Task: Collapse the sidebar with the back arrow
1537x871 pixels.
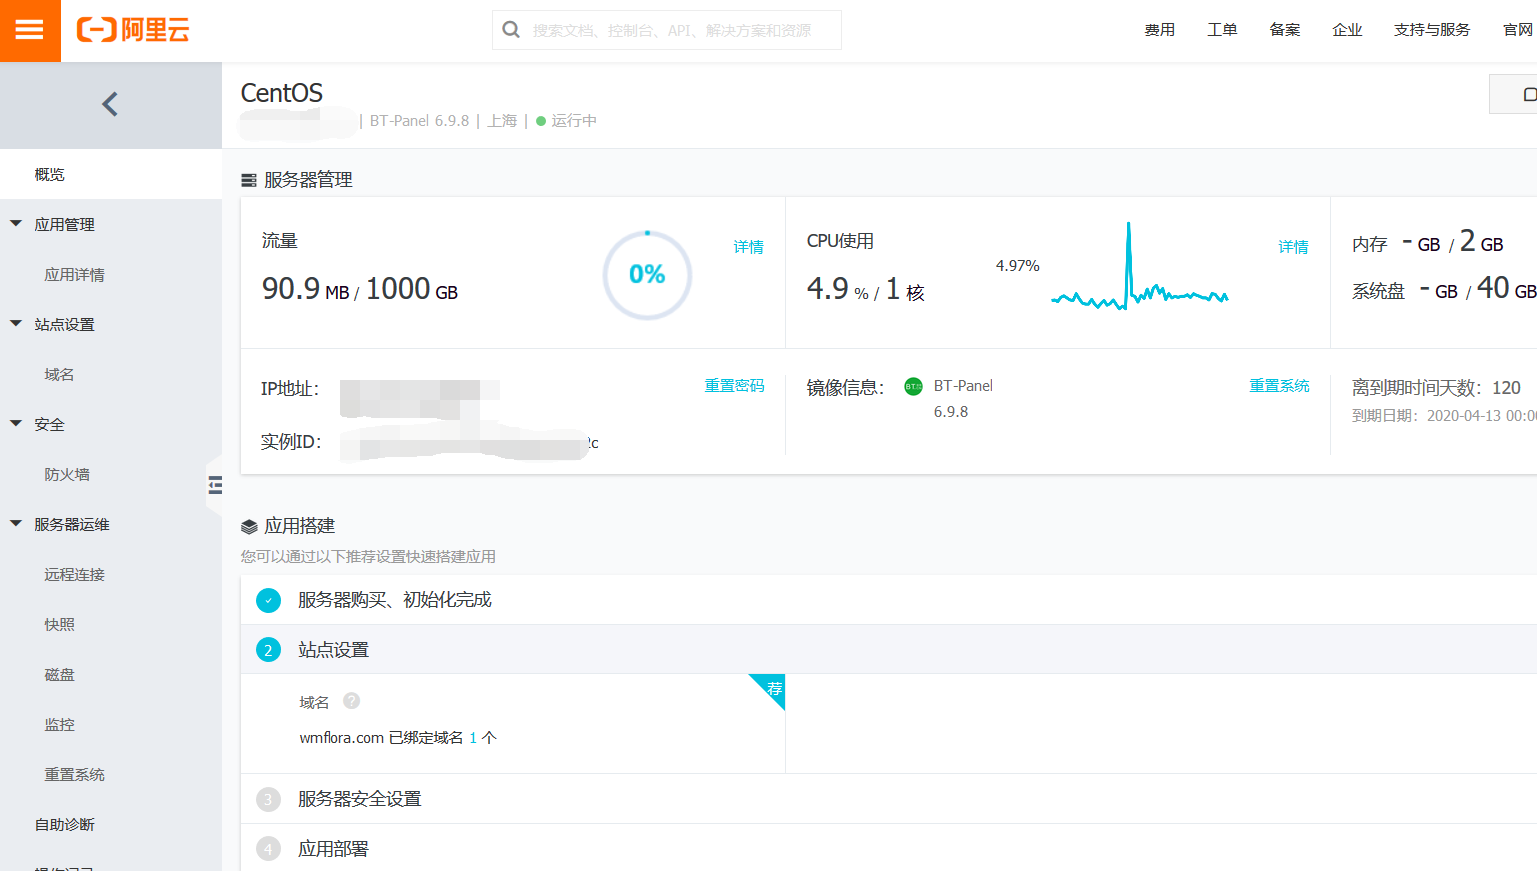Action: click(110, 103)
